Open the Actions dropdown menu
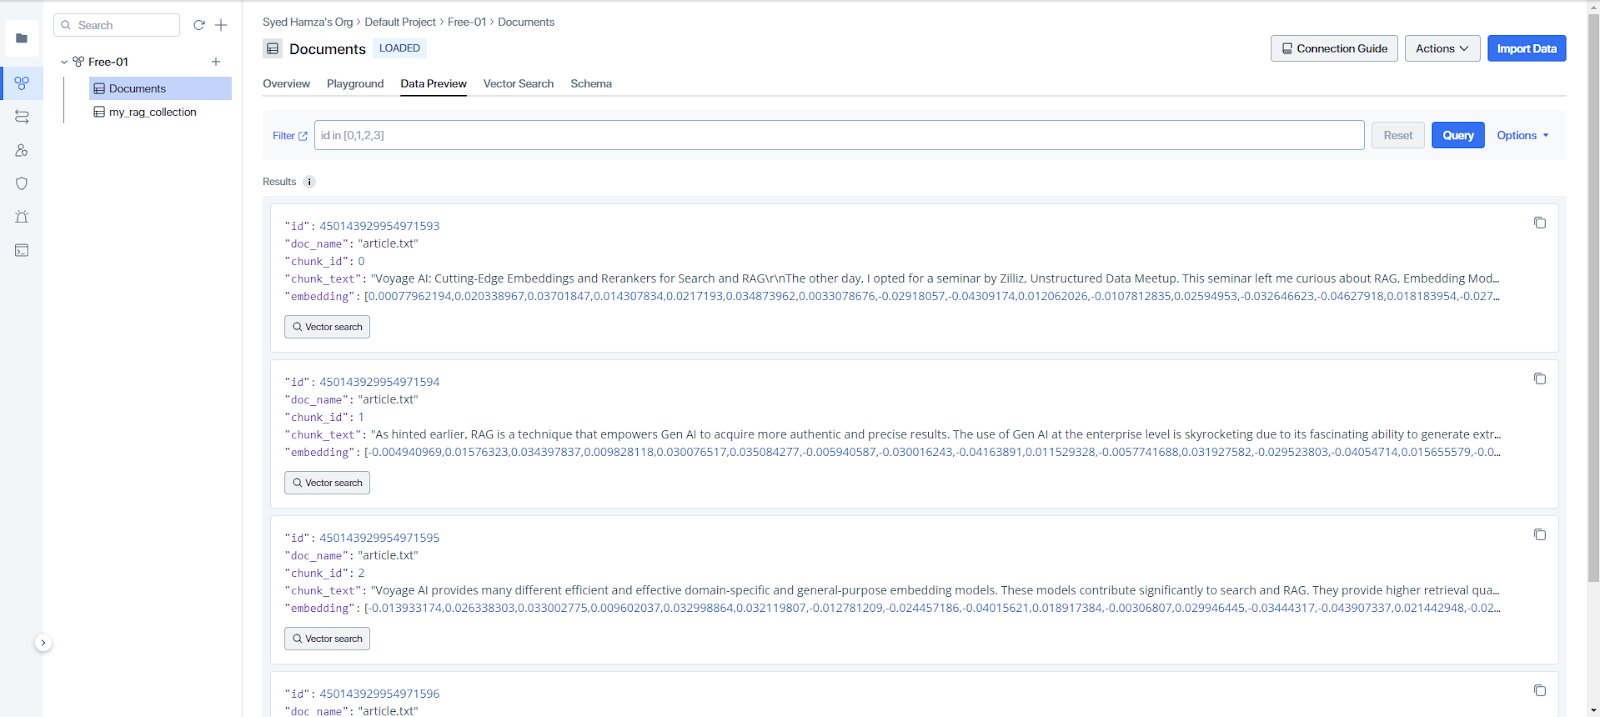1600x717 pixels. click(x=1441, y=48)
